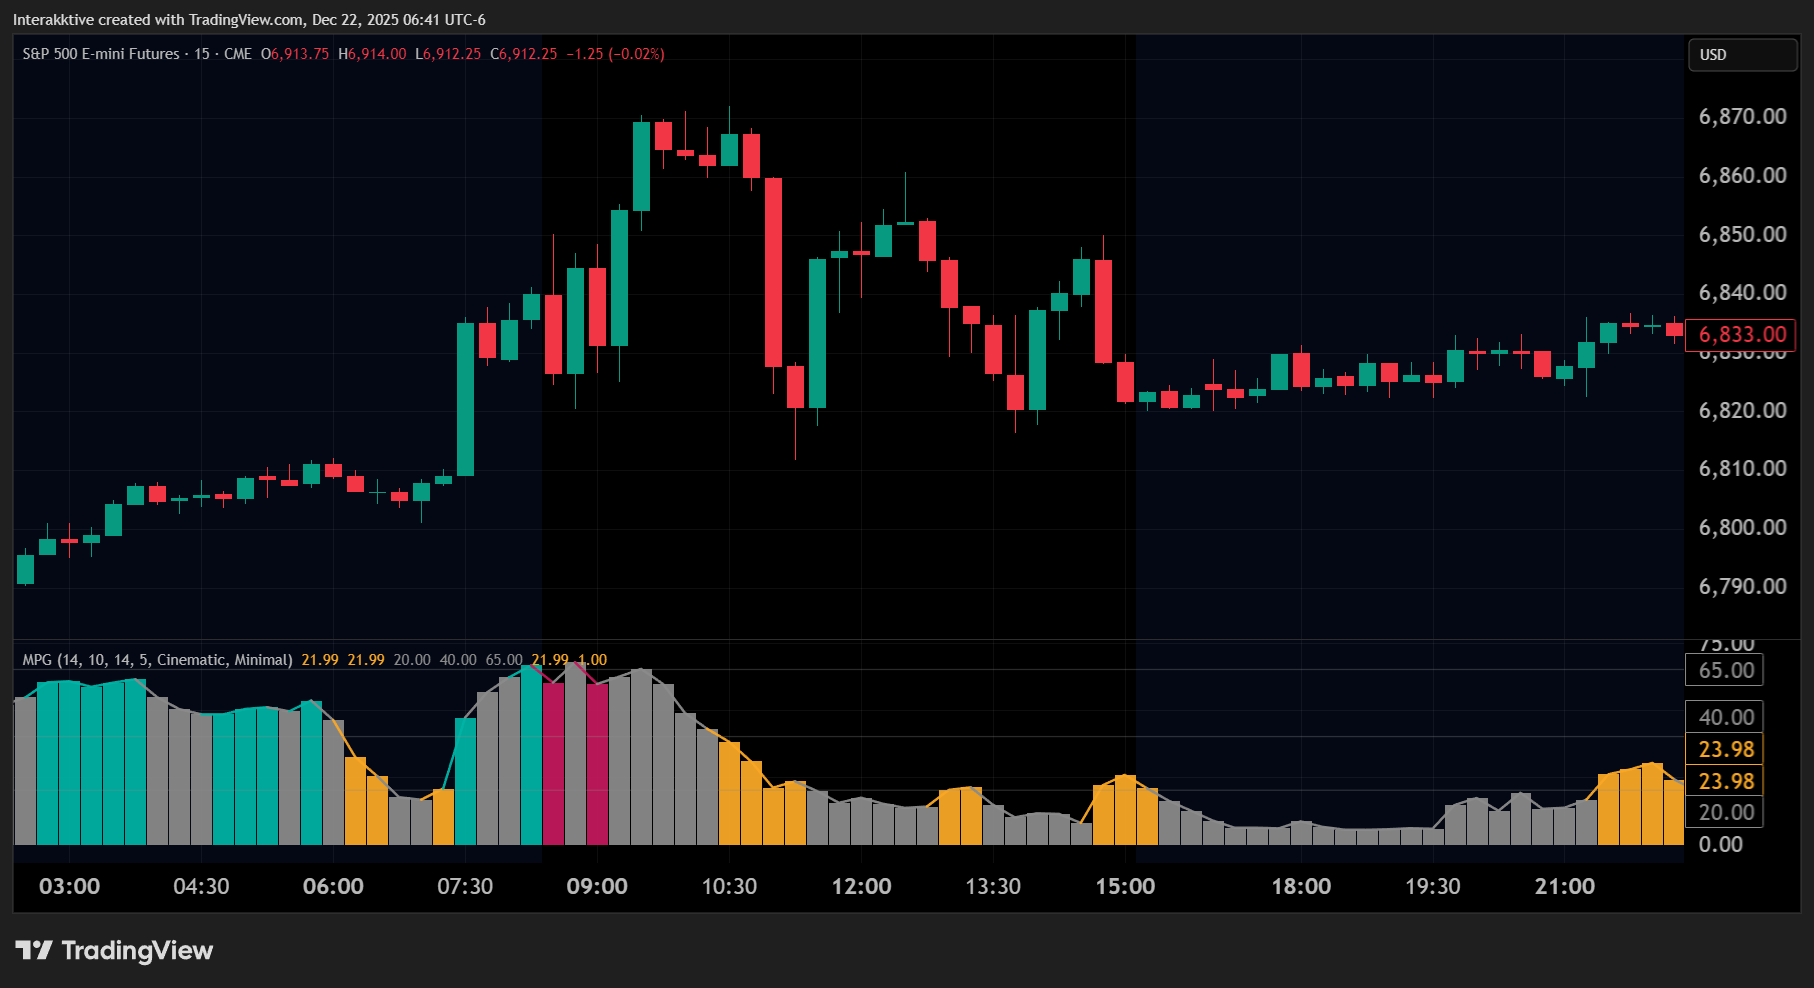Click the 13:30 time axis label
This screenshot has width=1814, height=988.
(x=993, y=887)
